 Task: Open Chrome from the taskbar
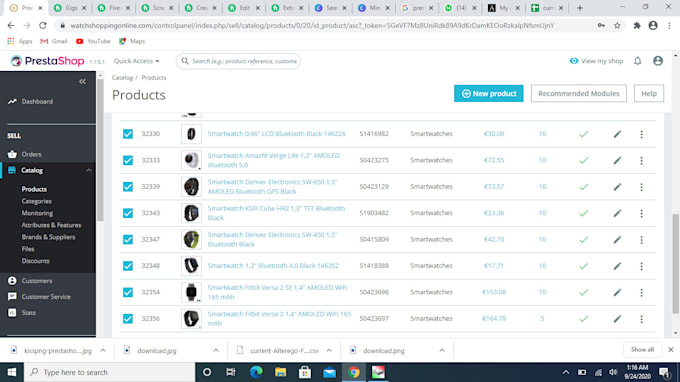354,372
